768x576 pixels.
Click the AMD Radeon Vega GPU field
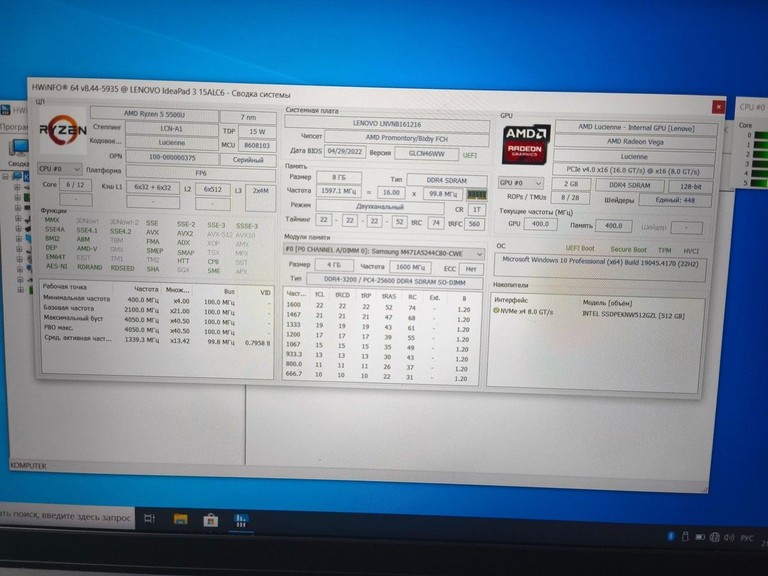point(635,142)
